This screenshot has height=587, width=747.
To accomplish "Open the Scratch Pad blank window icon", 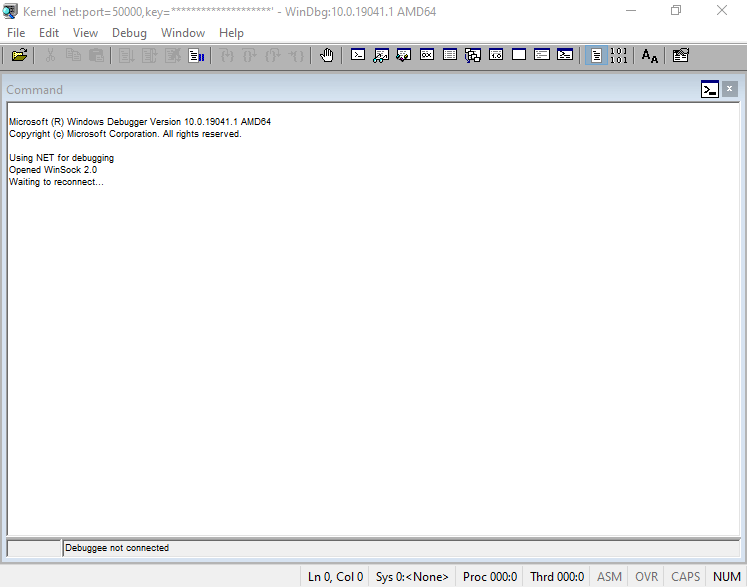I will point(519,55).
